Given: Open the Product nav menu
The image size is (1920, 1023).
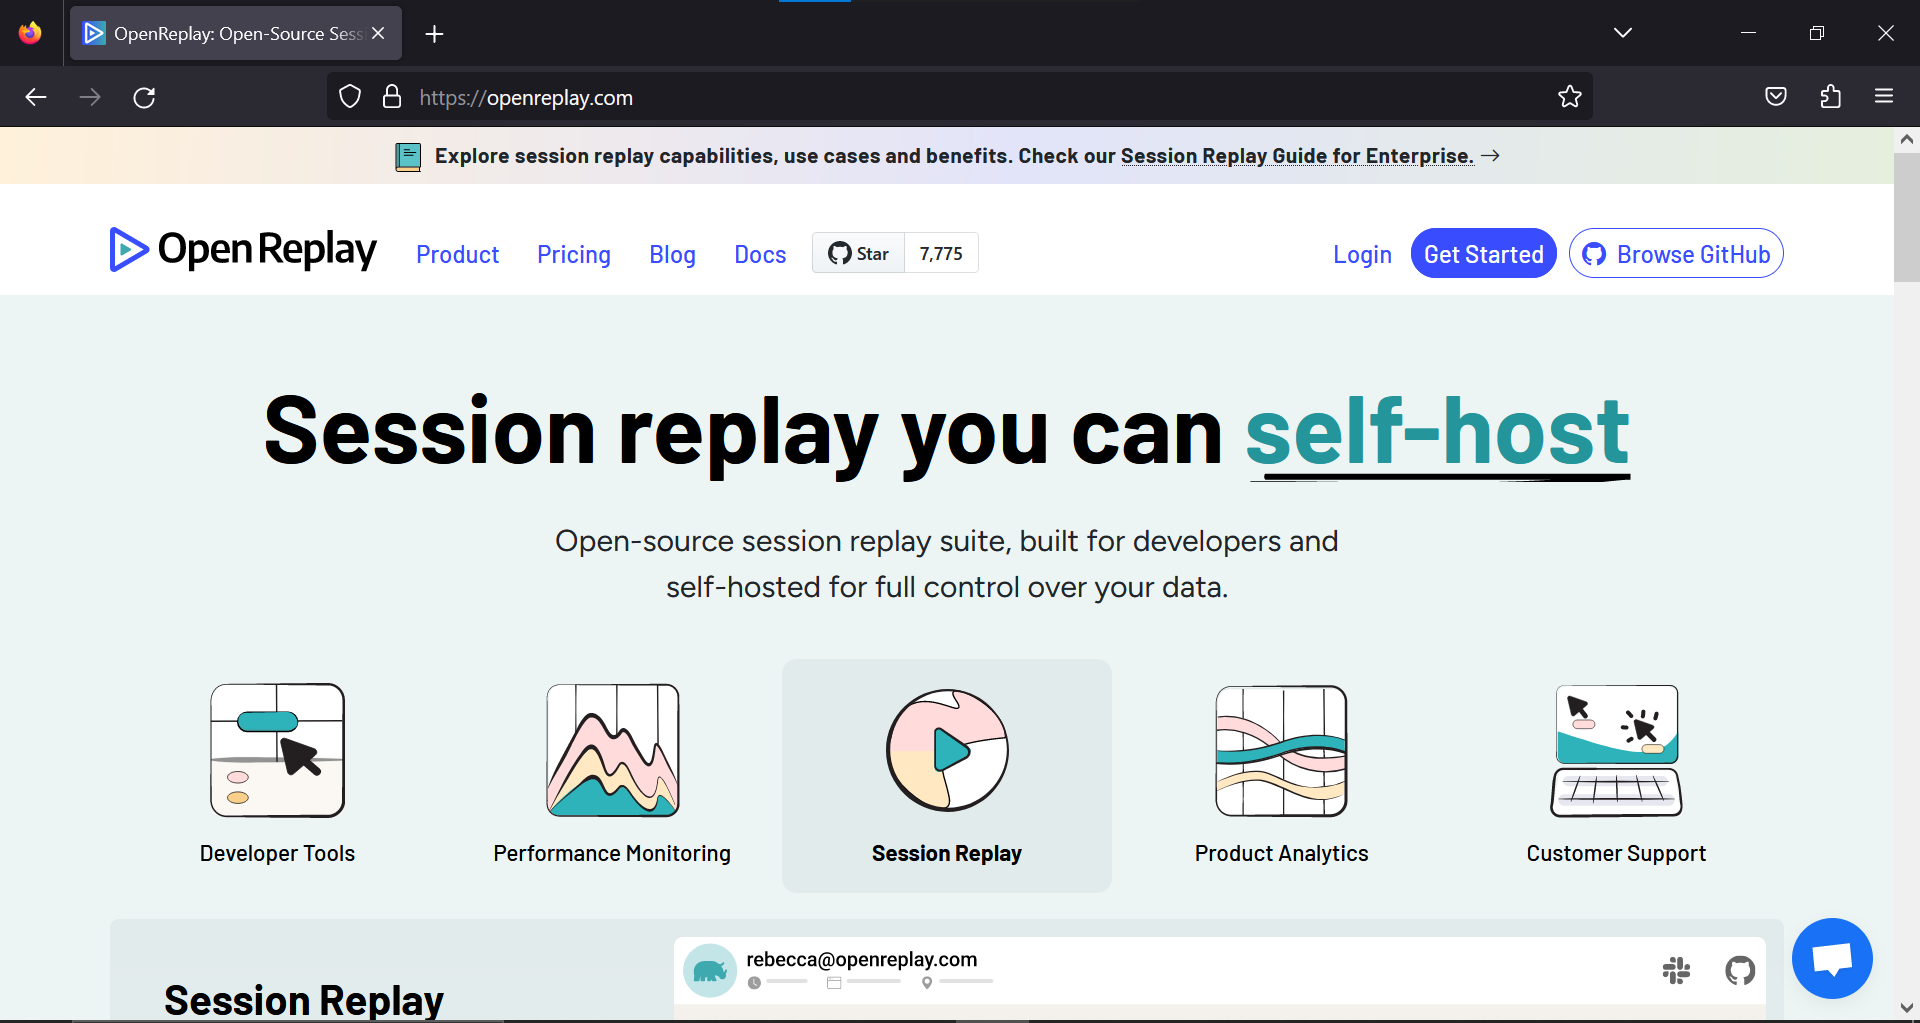Looking at the screenshot, I should point(457,255).
